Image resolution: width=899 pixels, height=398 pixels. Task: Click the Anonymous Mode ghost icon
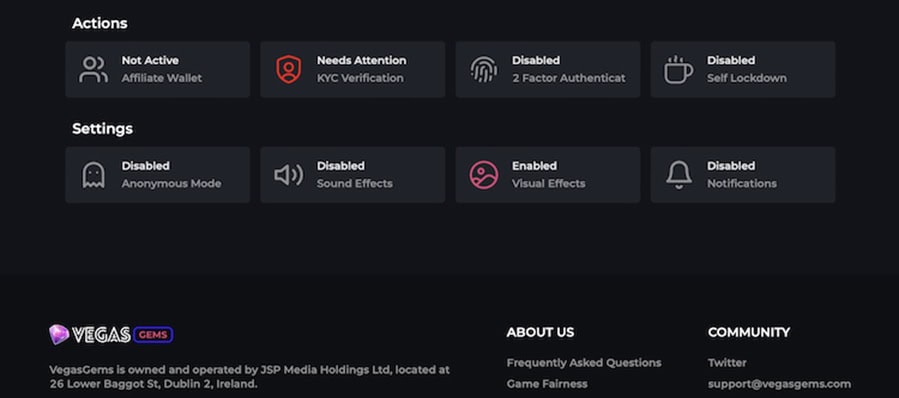[93, 175]
